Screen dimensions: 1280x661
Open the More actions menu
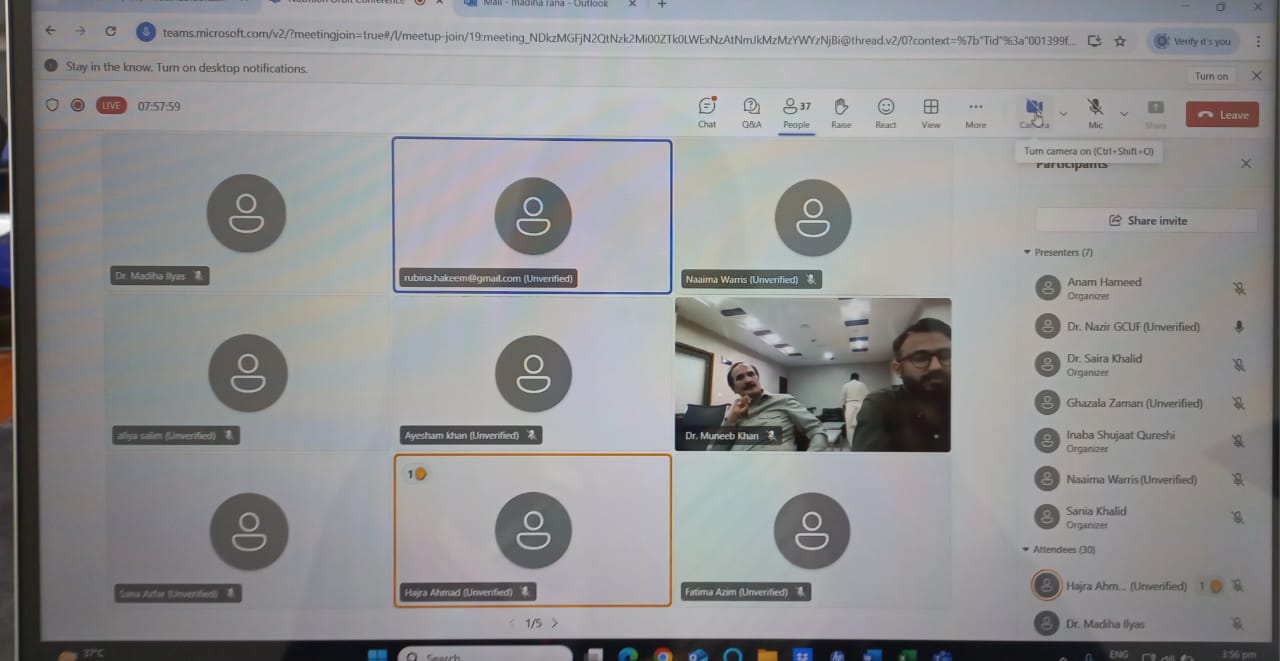point(975,112)
